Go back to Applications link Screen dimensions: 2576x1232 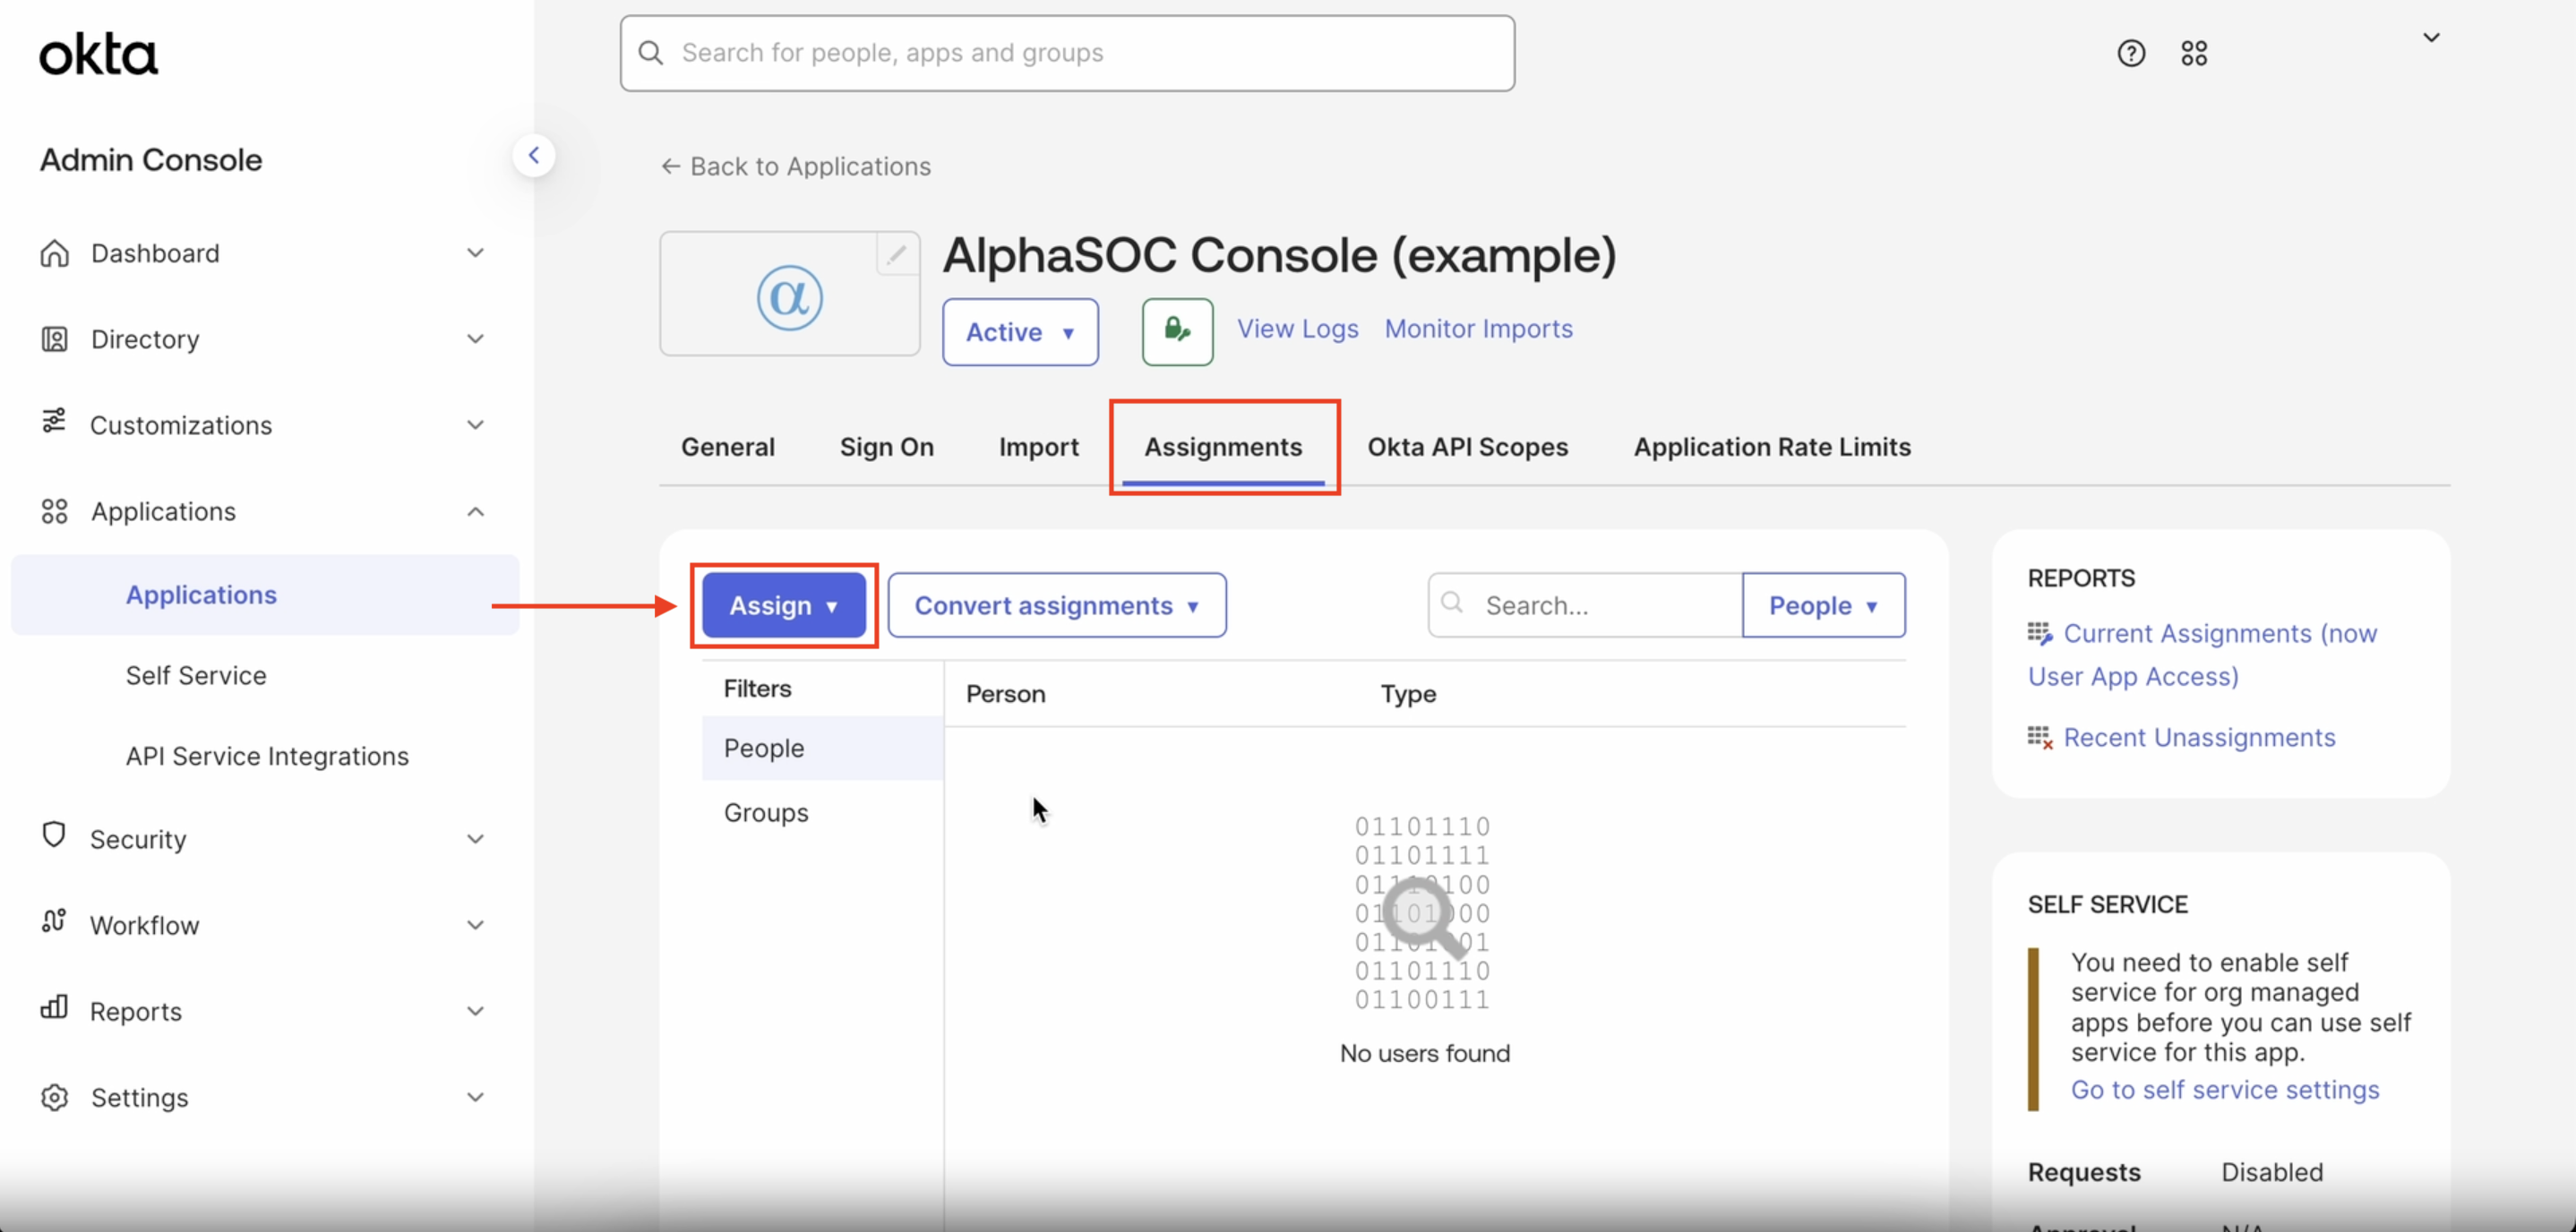pos(796,166)
